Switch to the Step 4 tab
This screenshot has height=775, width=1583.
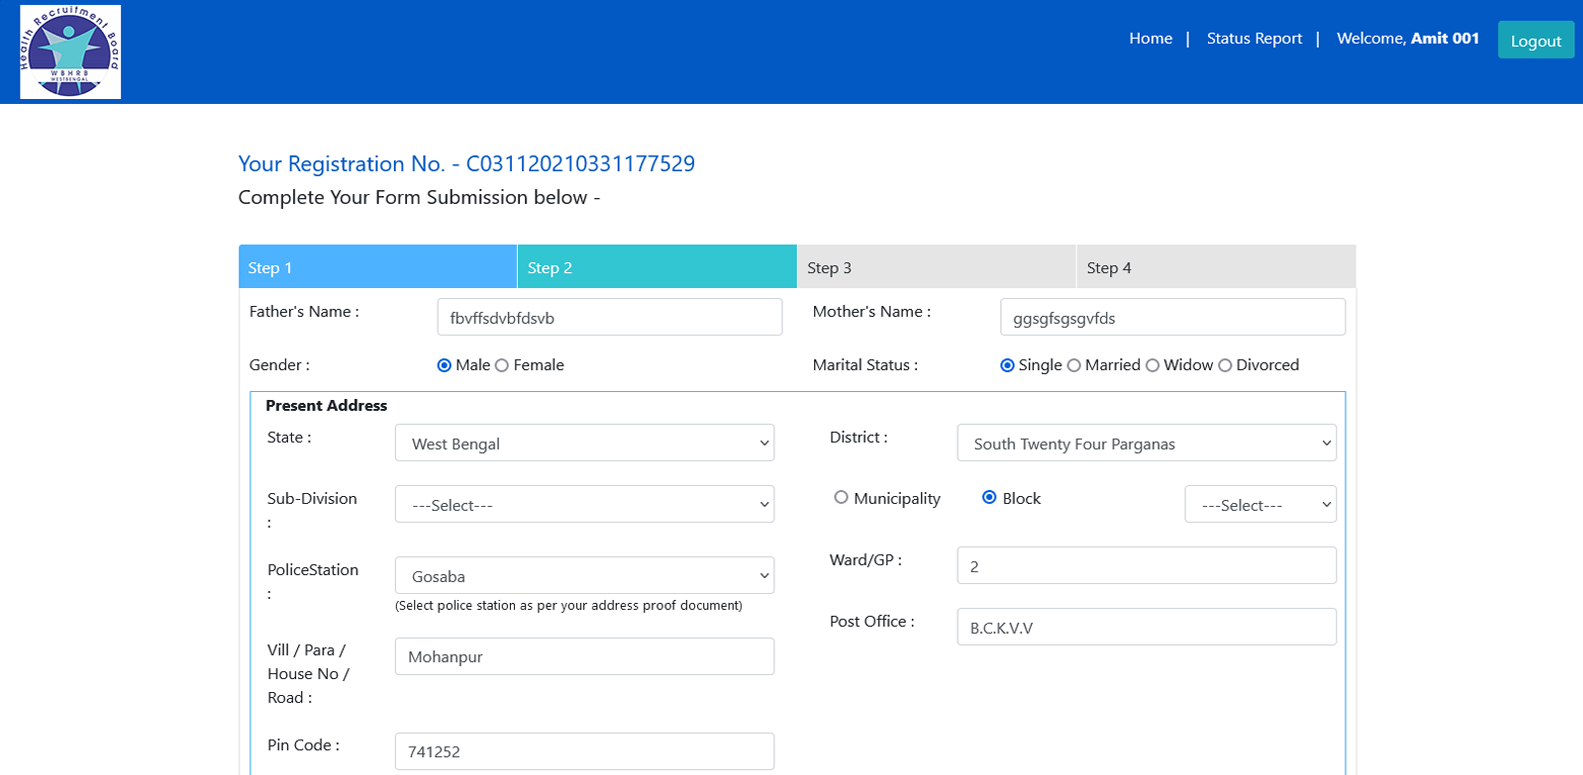coord(1216,267)
